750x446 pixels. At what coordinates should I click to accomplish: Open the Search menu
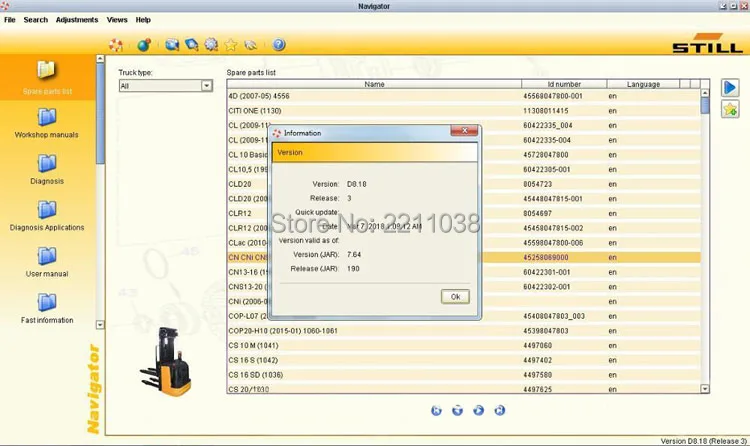tap(35, 20)
